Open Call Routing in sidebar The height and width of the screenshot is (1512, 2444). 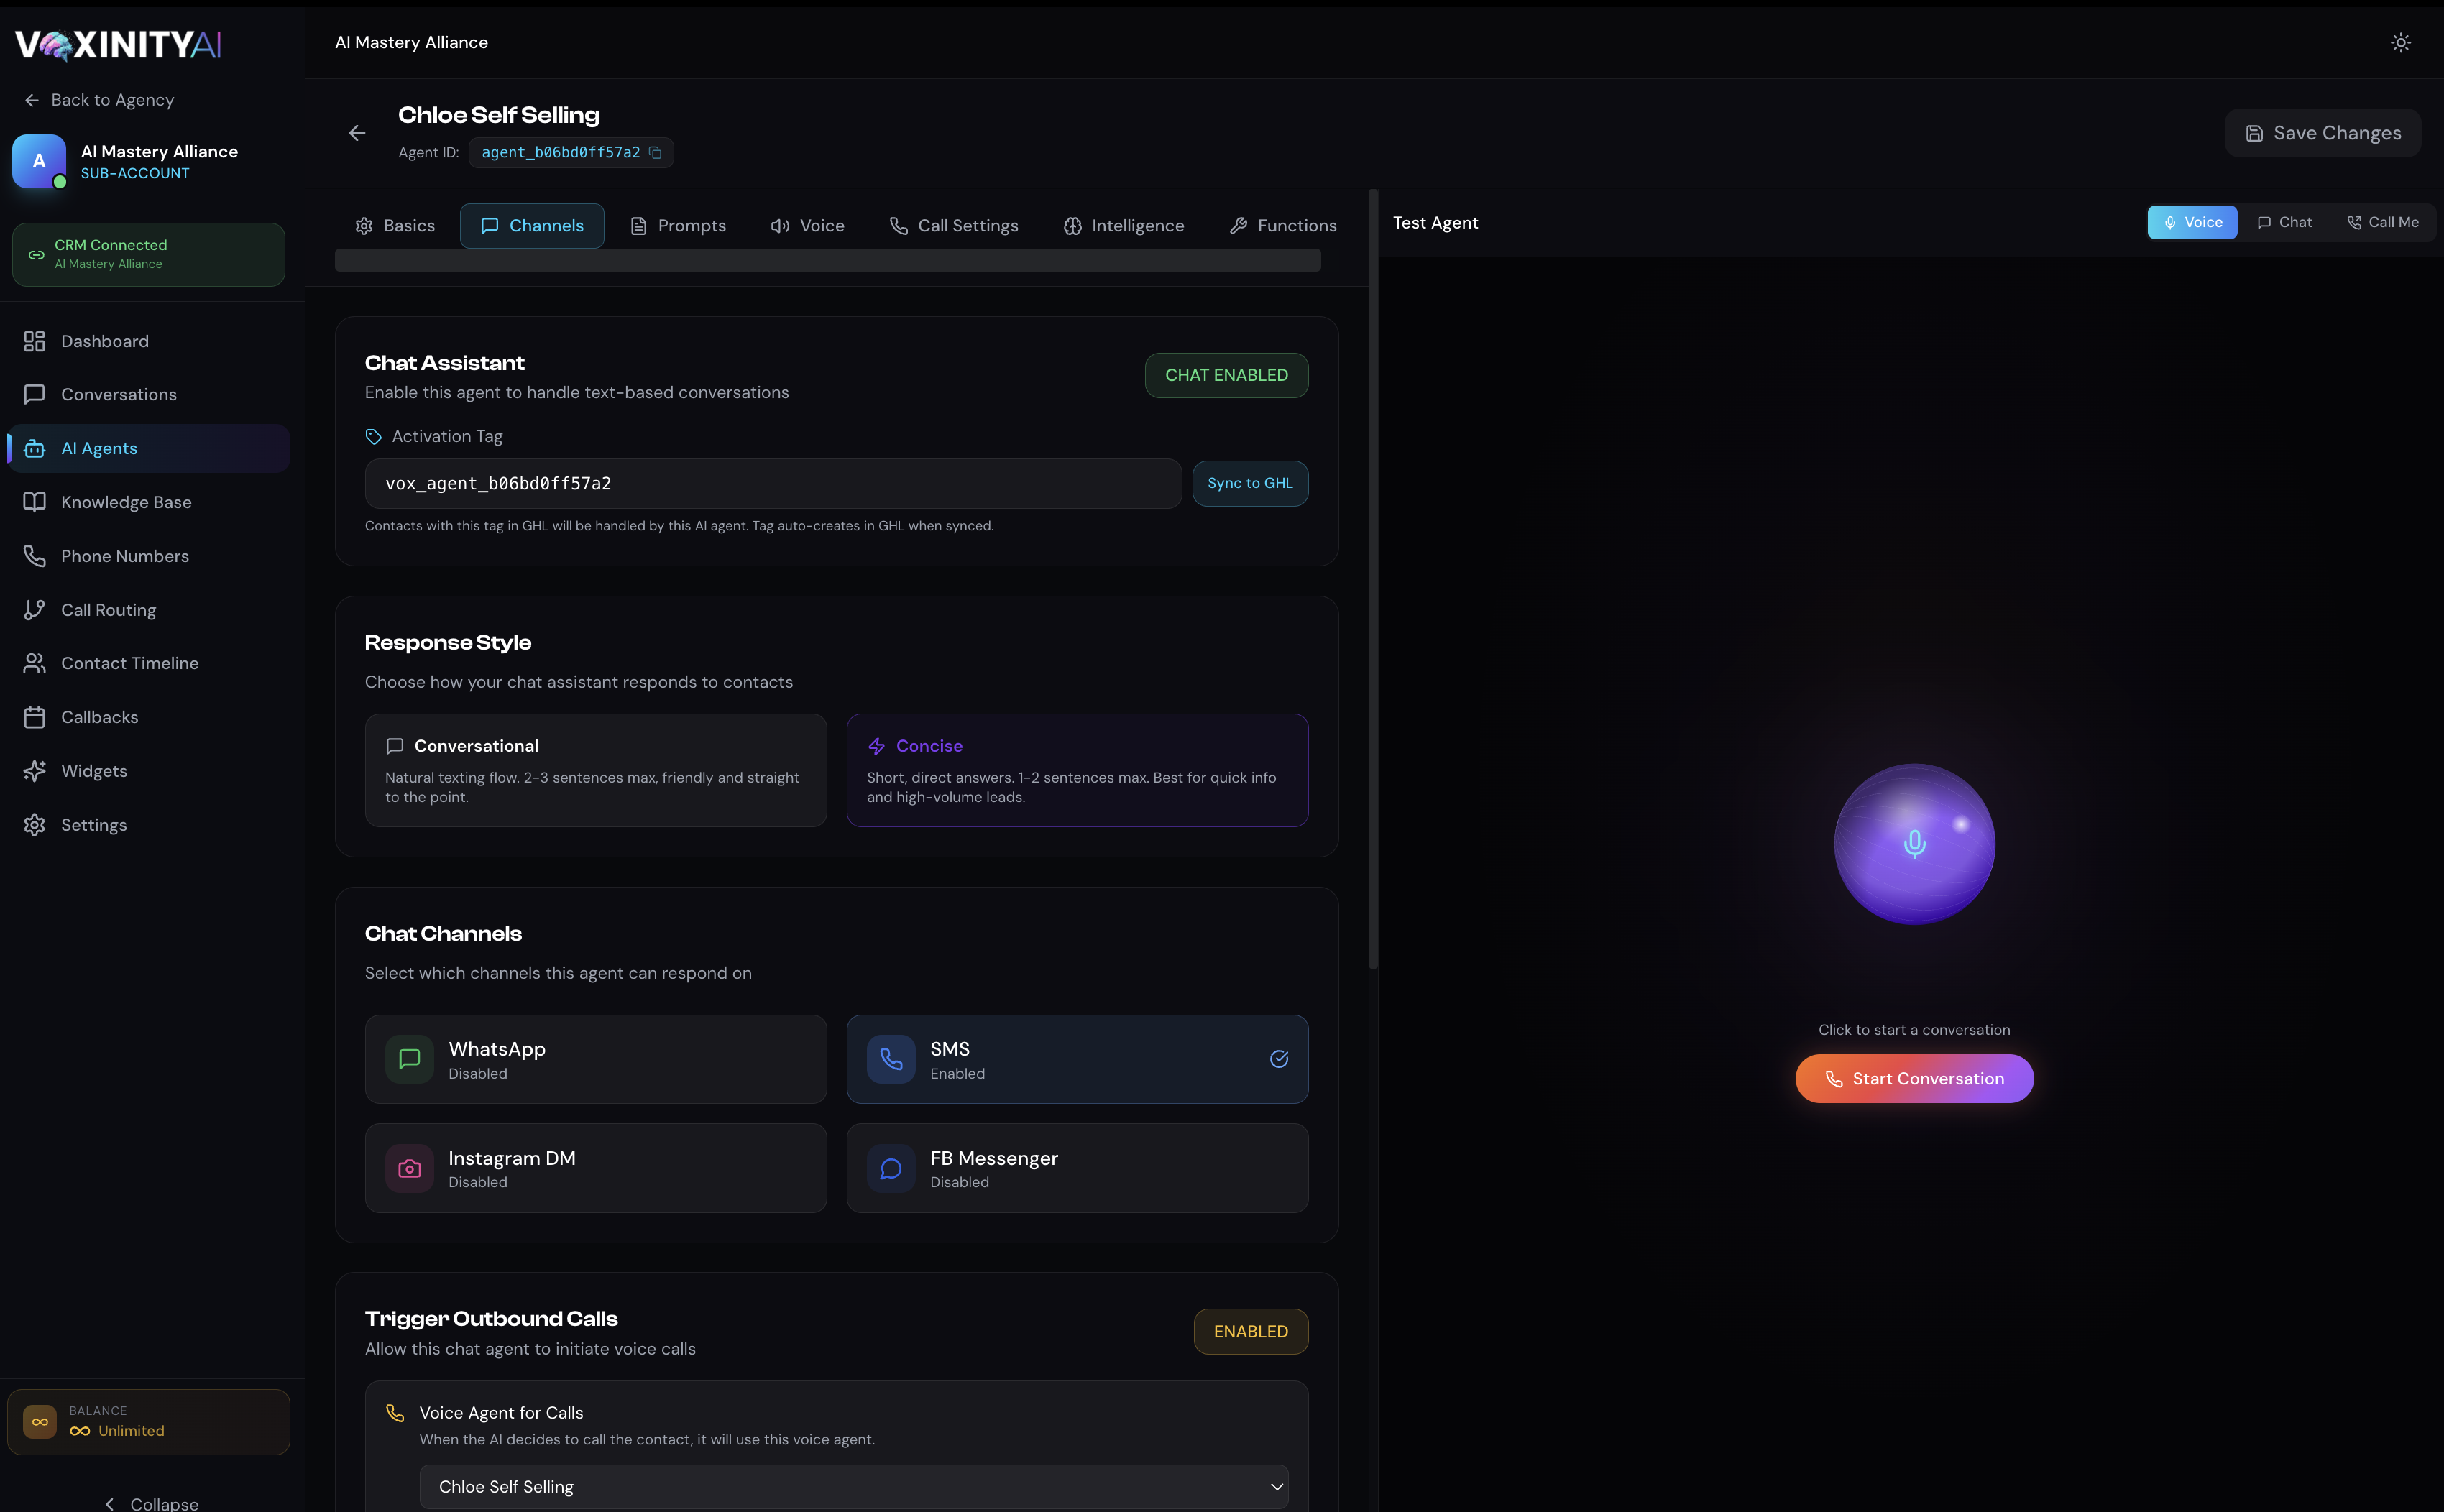pyautogui.click(x=148, y=610)
